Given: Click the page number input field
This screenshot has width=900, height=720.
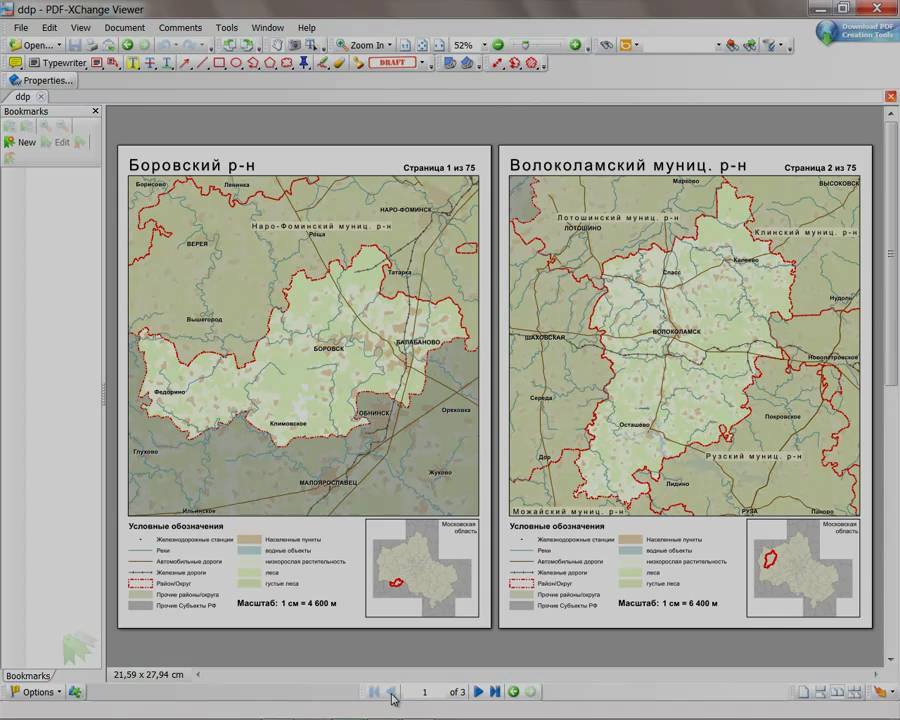Looking at the screenshot, I should point(425,692).
